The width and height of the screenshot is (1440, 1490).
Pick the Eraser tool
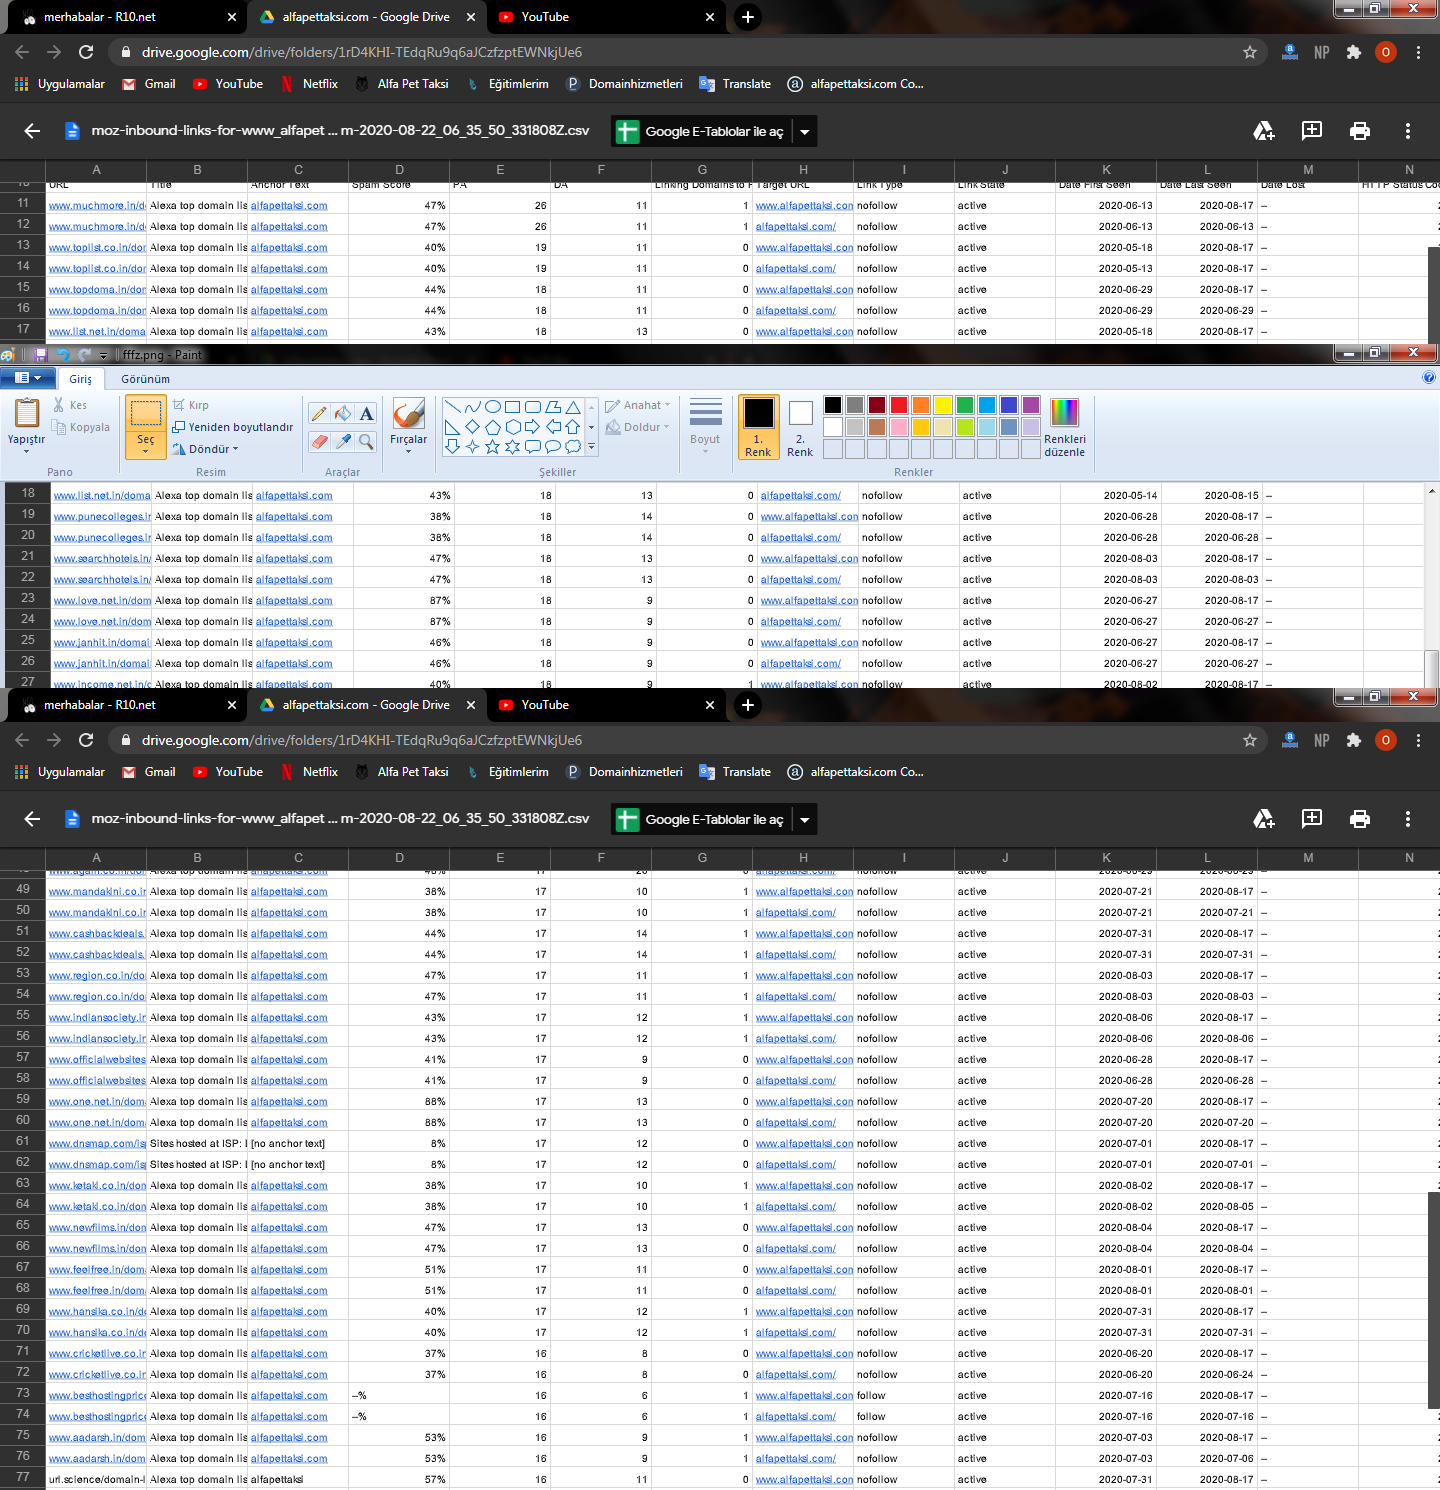point(319,441)
